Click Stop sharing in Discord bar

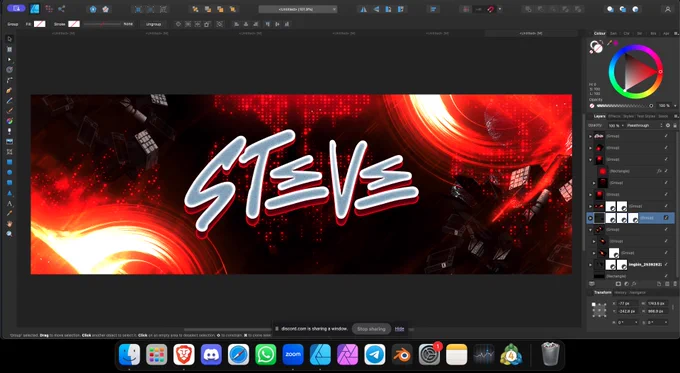[x=371, y=329]
